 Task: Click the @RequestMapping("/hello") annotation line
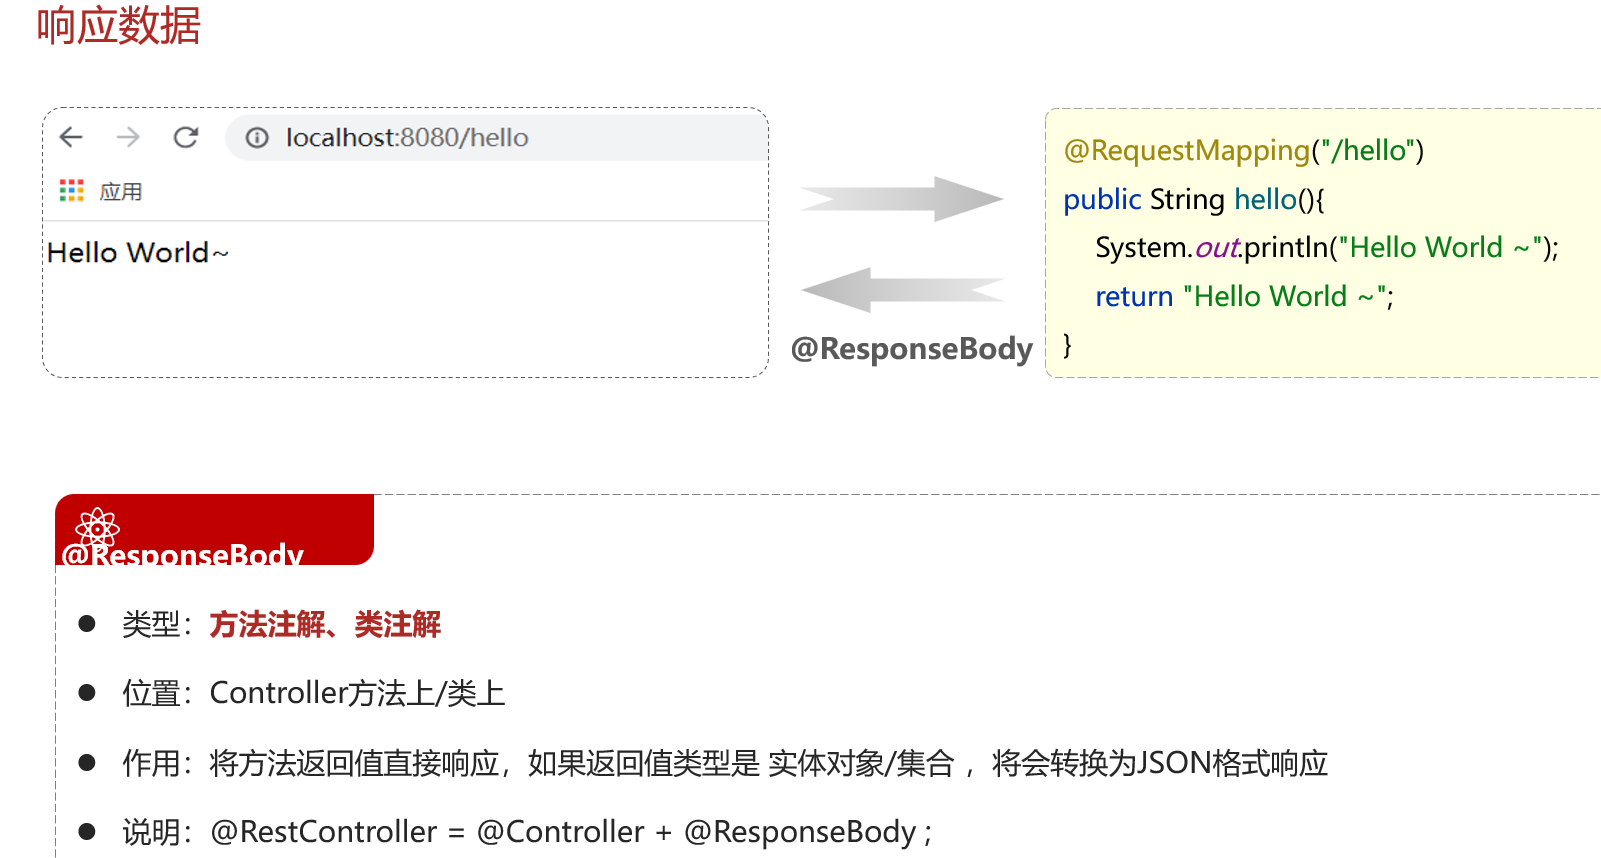[1243, 151]
